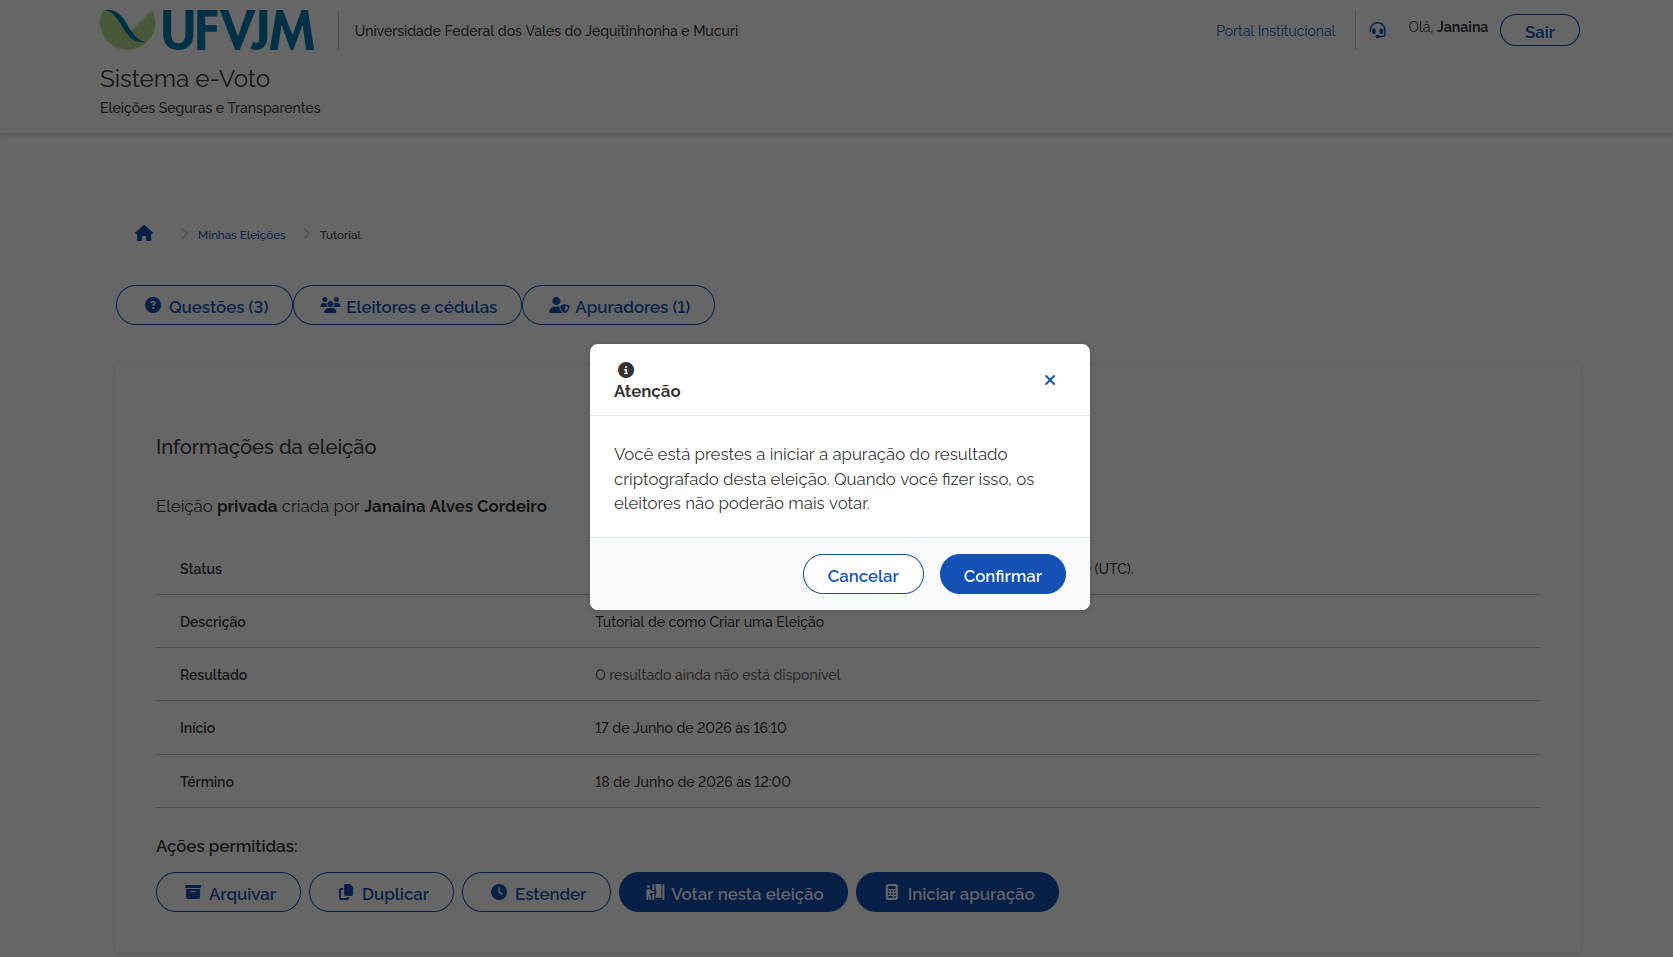Image resolution: width=1673 pixels, height=957 pixels.
Task: Click Sistema e-Voto title
Action: [185, 78]
